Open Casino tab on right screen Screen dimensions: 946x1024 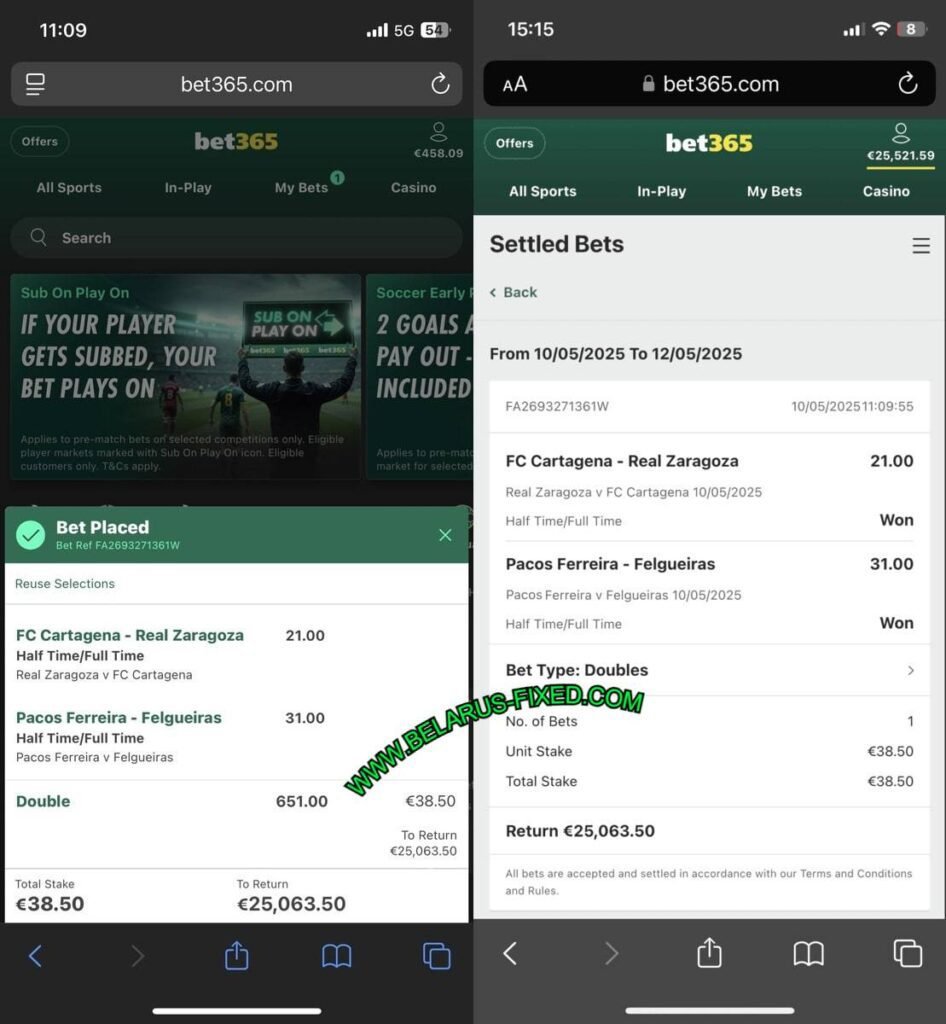tap(886, 191)
